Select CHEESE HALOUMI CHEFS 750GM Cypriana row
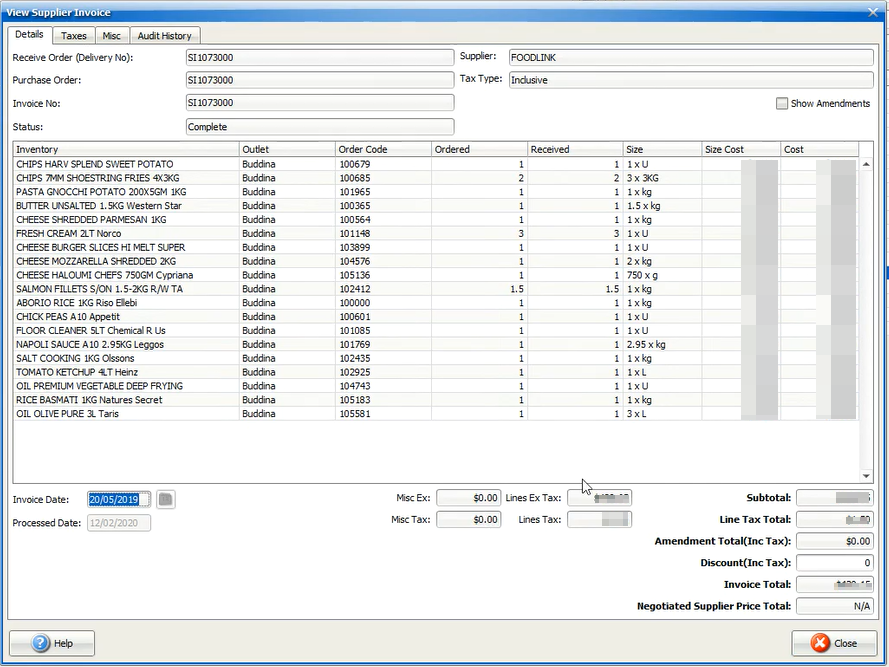Screen dimensions: 889x667 pyautogui.click(x=435, y=275)
